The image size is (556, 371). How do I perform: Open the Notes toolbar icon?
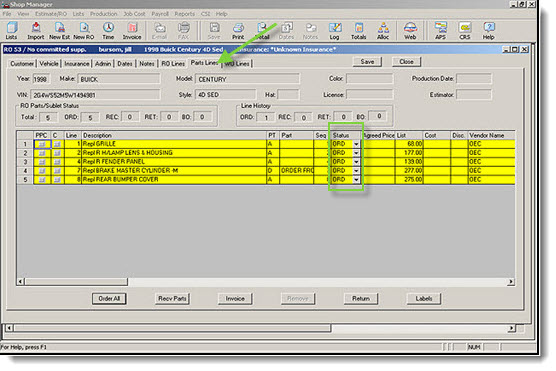click(x=310, y=31)
